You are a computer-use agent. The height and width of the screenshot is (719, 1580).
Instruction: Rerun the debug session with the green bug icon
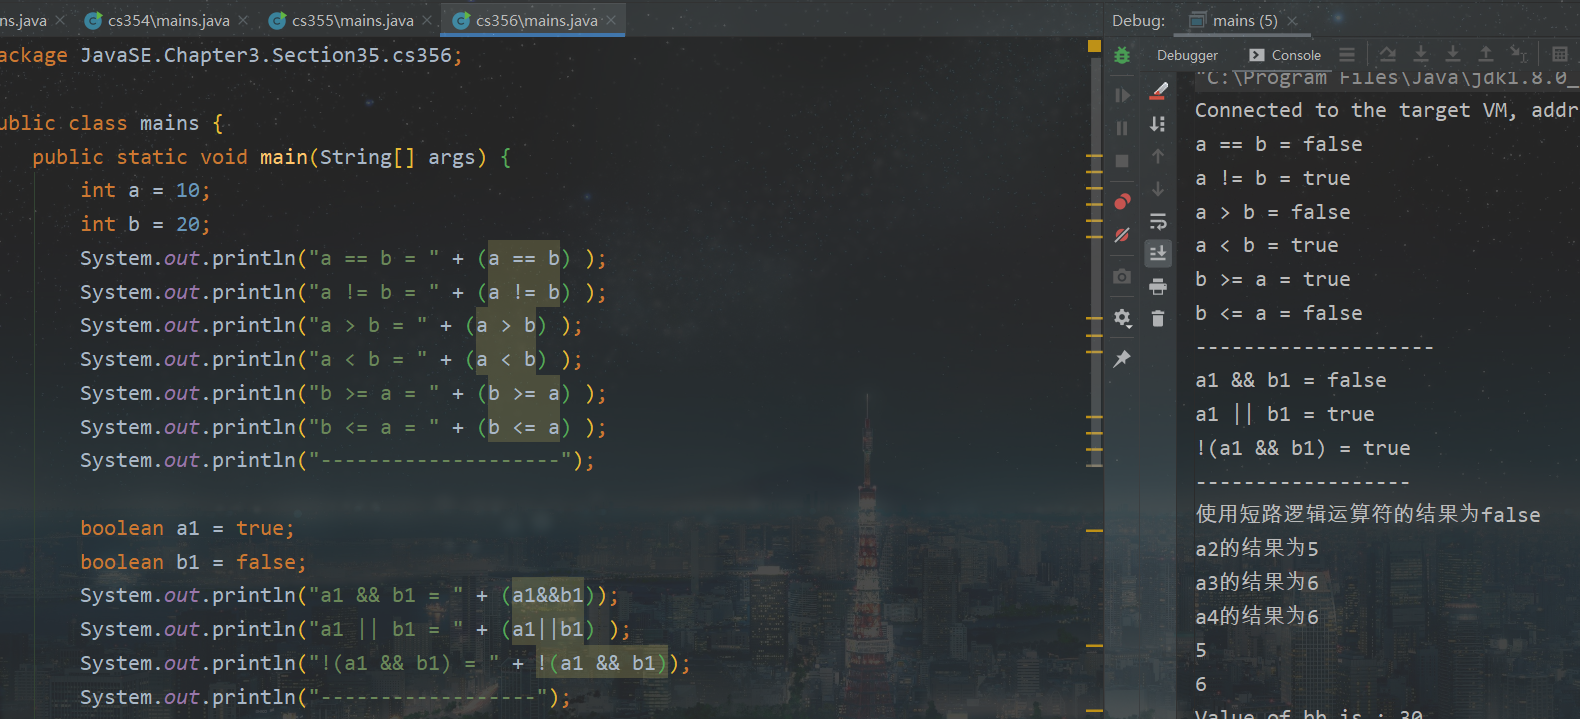[x=1122, y=56]
